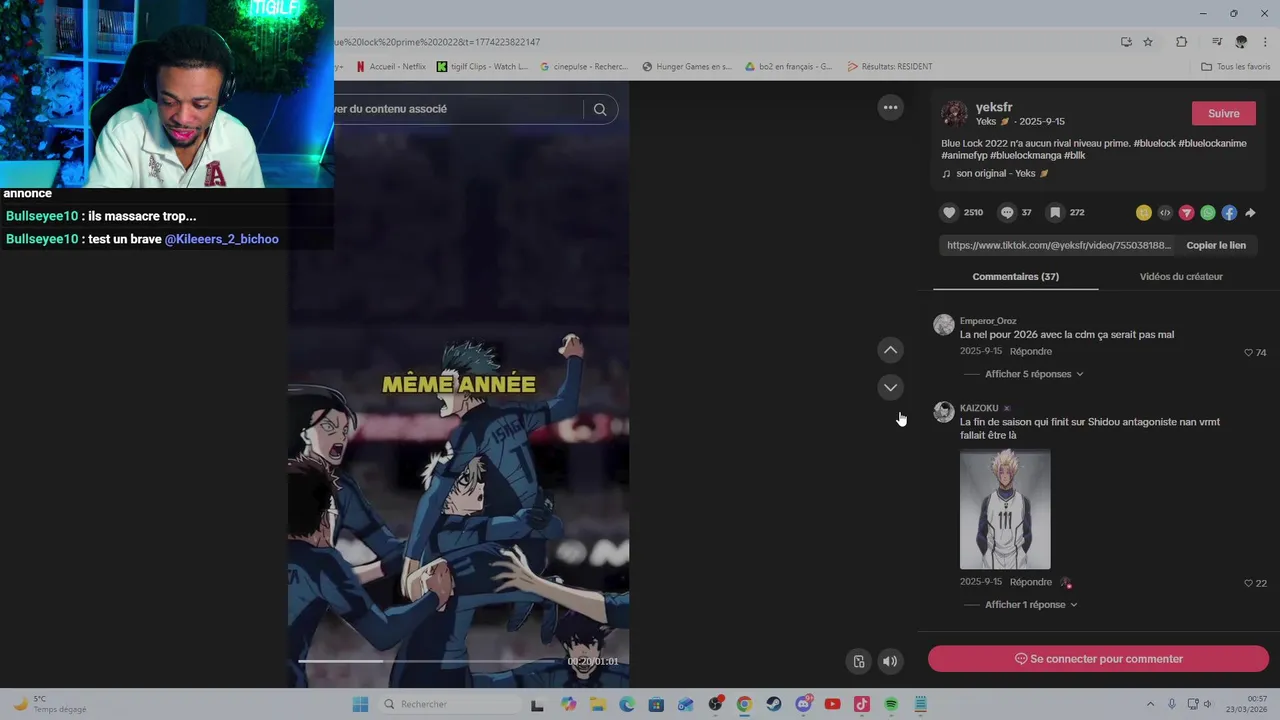
Task: Open the TikTok taskbar app
Action: [x=862, y=704]
